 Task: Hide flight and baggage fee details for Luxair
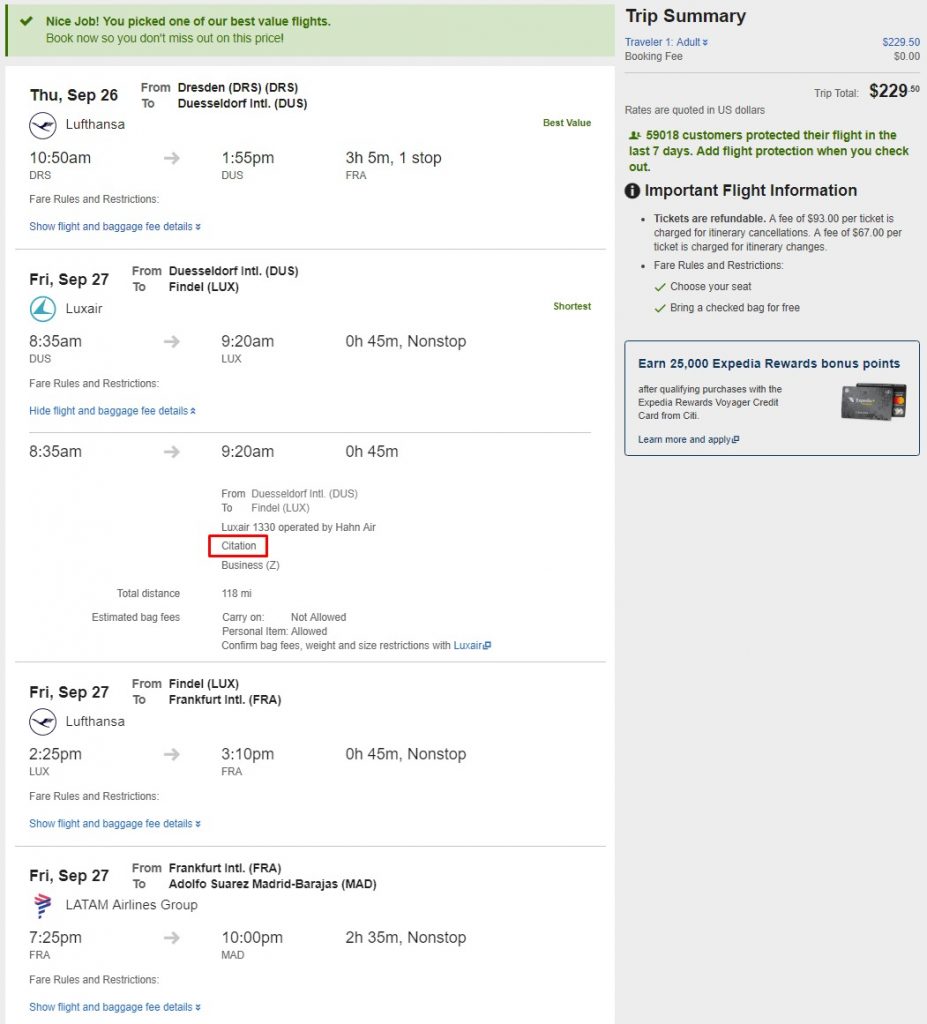(x=112, y=411)
